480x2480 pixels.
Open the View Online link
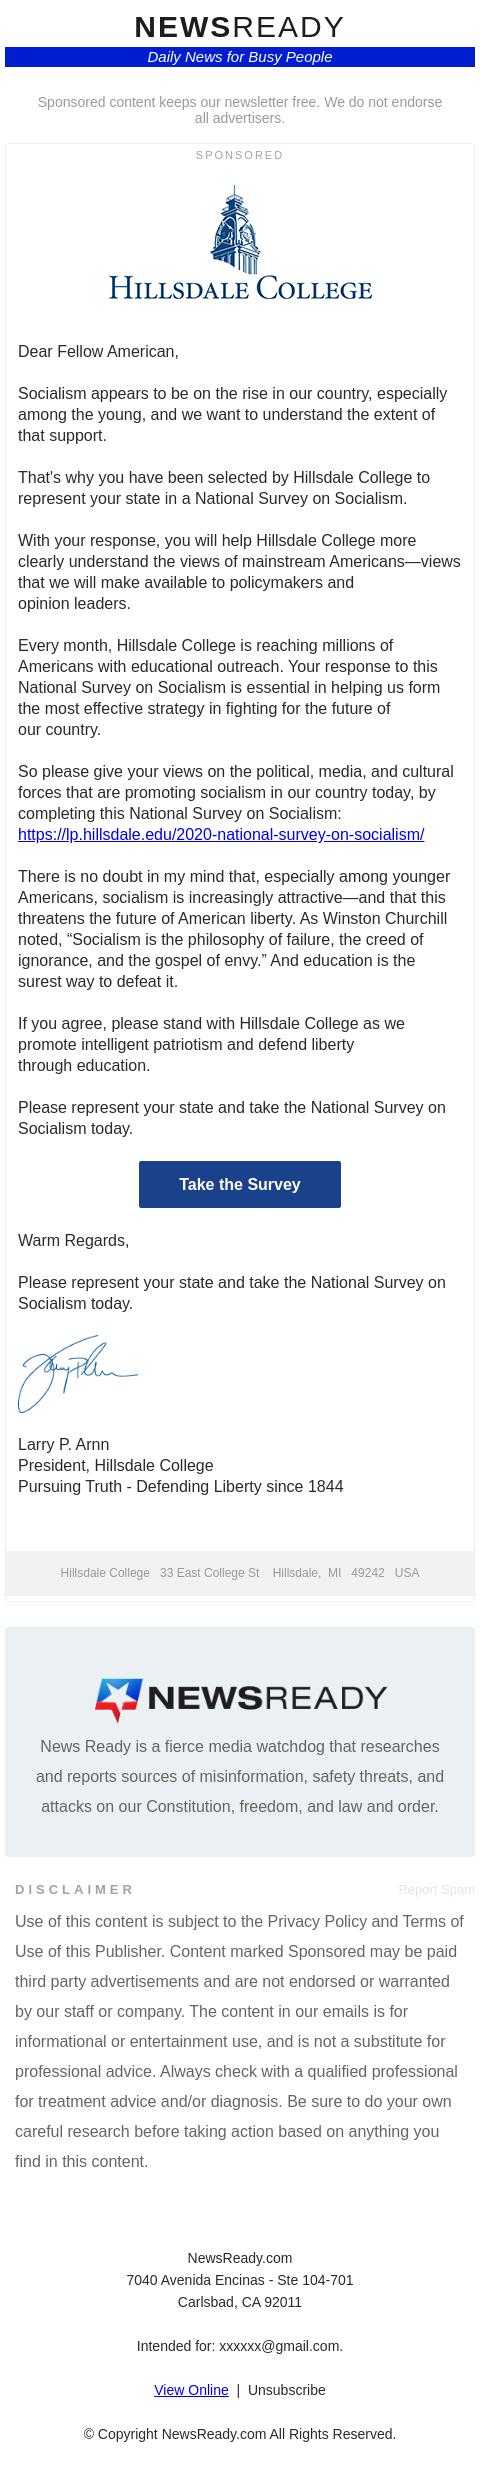[191, 2389]
